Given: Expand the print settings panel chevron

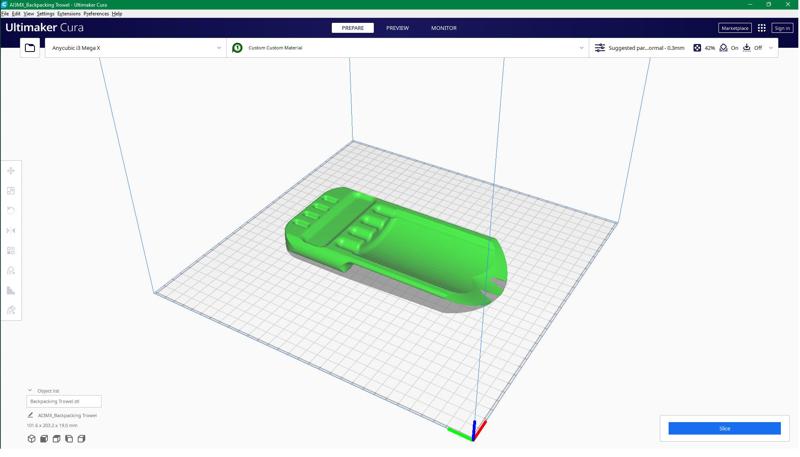Looking at the screenshot, I should pos(771,48).
